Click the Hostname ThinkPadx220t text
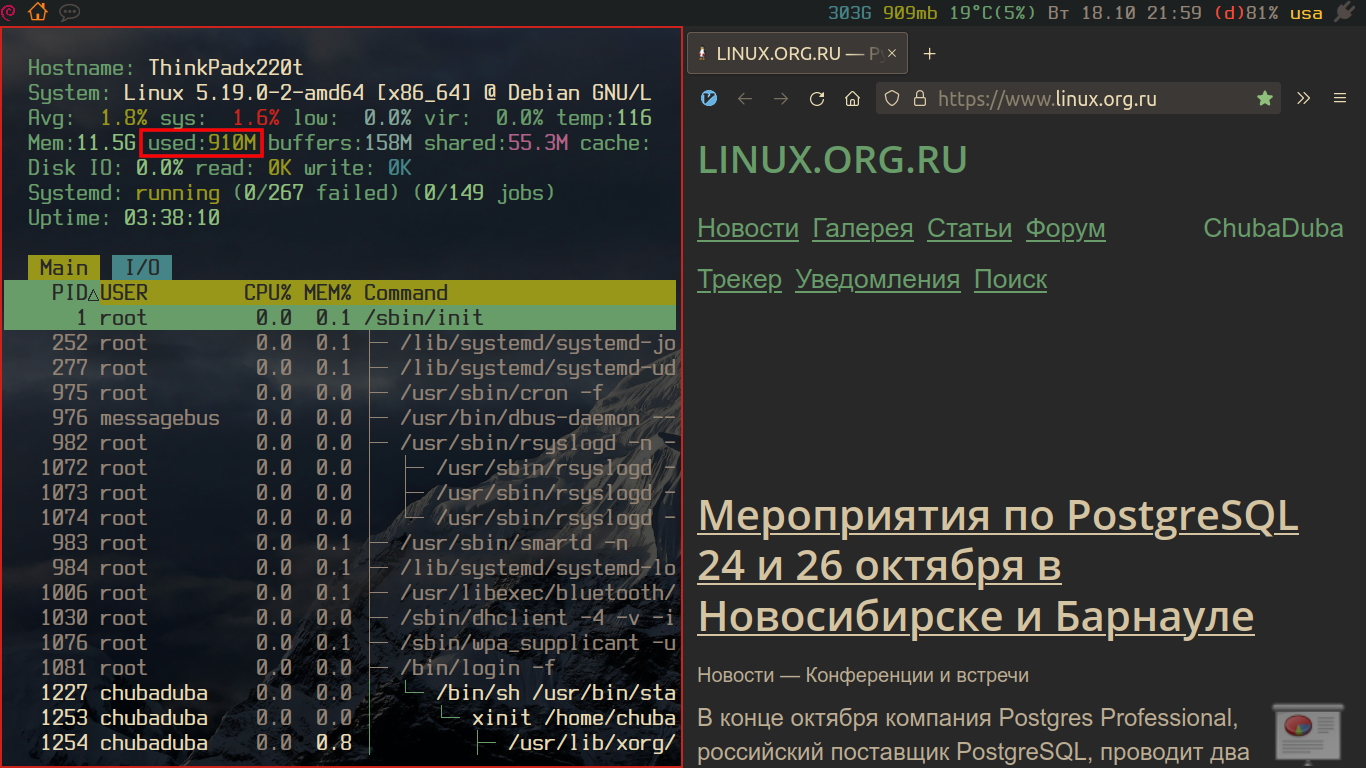 166,68
